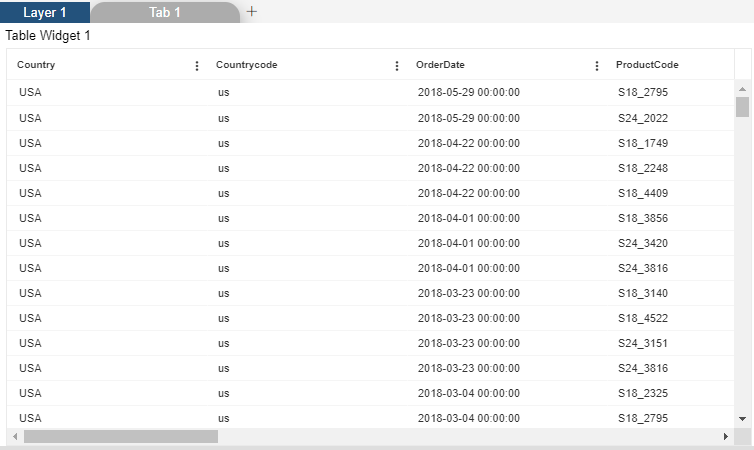Select product code S18_2795 dated 2018-05-29
Image resolution: width=754 pixels, height=450 pixels.
tap(643, 92)
